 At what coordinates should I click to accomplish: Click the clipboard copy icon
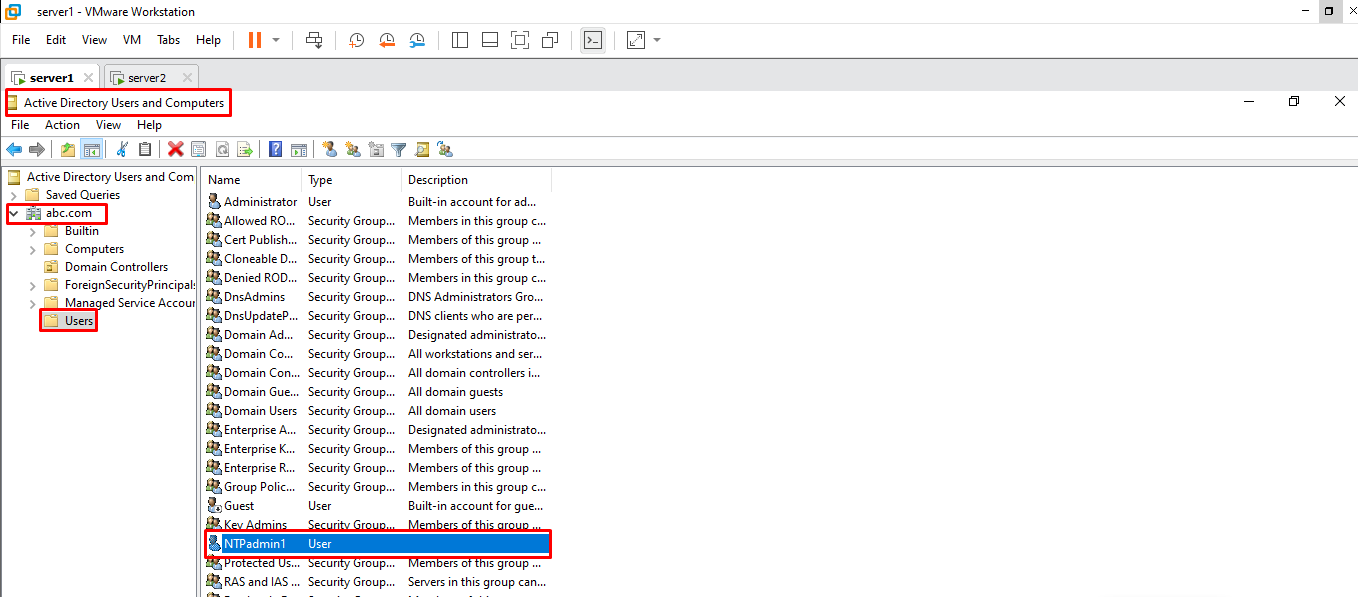pyautogui.click(x=145, y=149)
